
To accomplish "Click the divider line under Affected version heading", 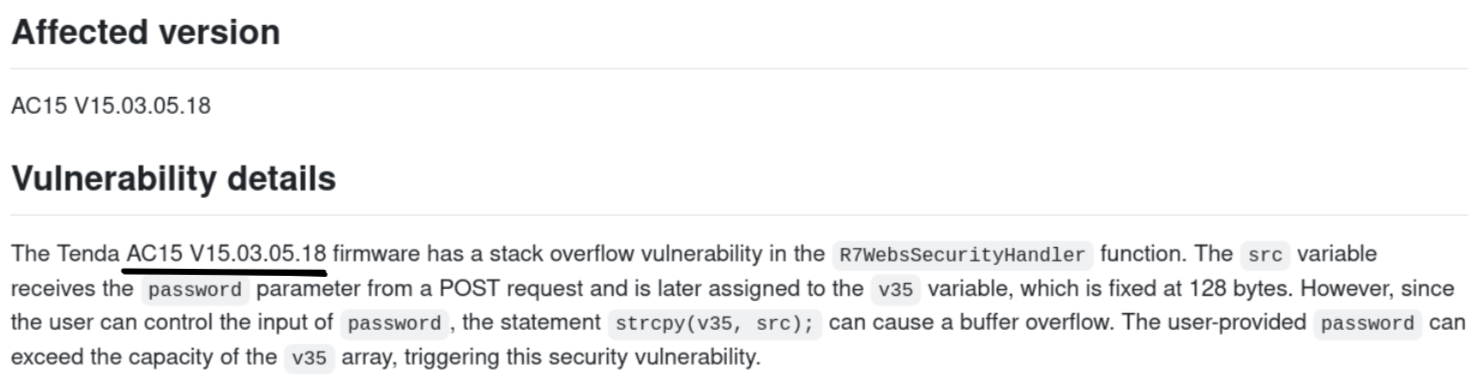I will [736, 68].
